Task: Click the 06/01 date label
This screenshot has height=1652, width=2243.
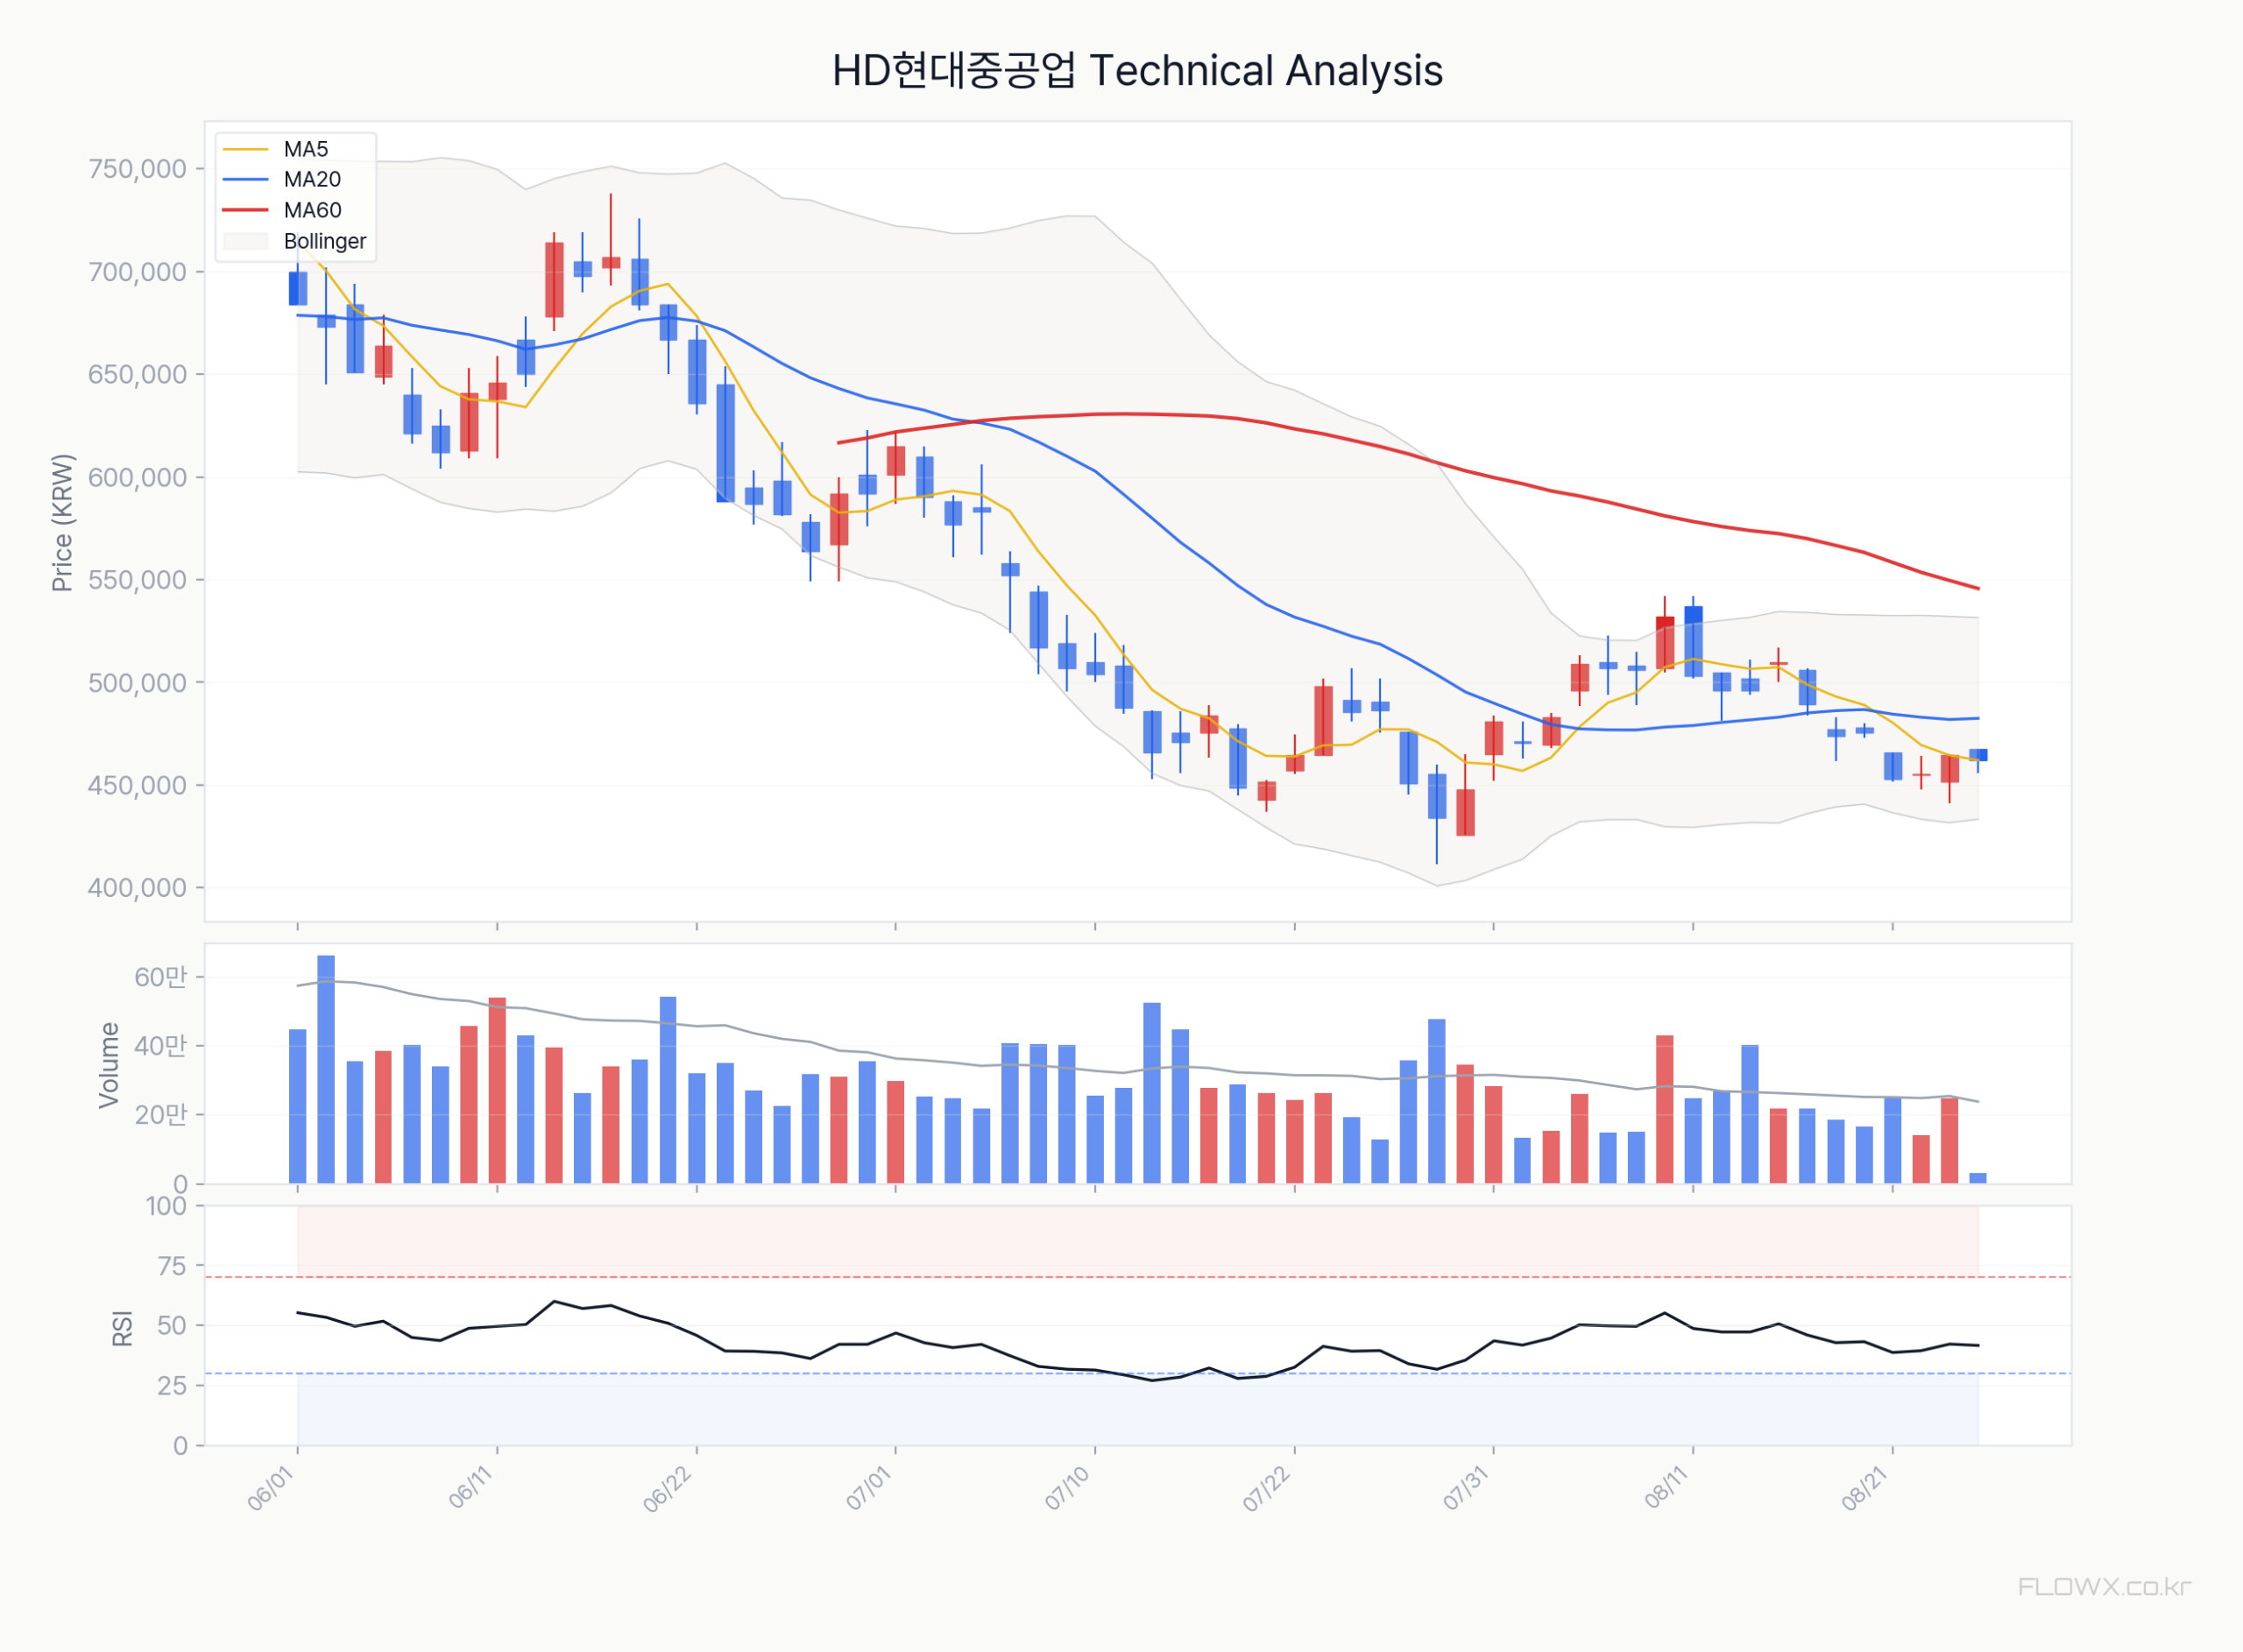Action: 272,1489
